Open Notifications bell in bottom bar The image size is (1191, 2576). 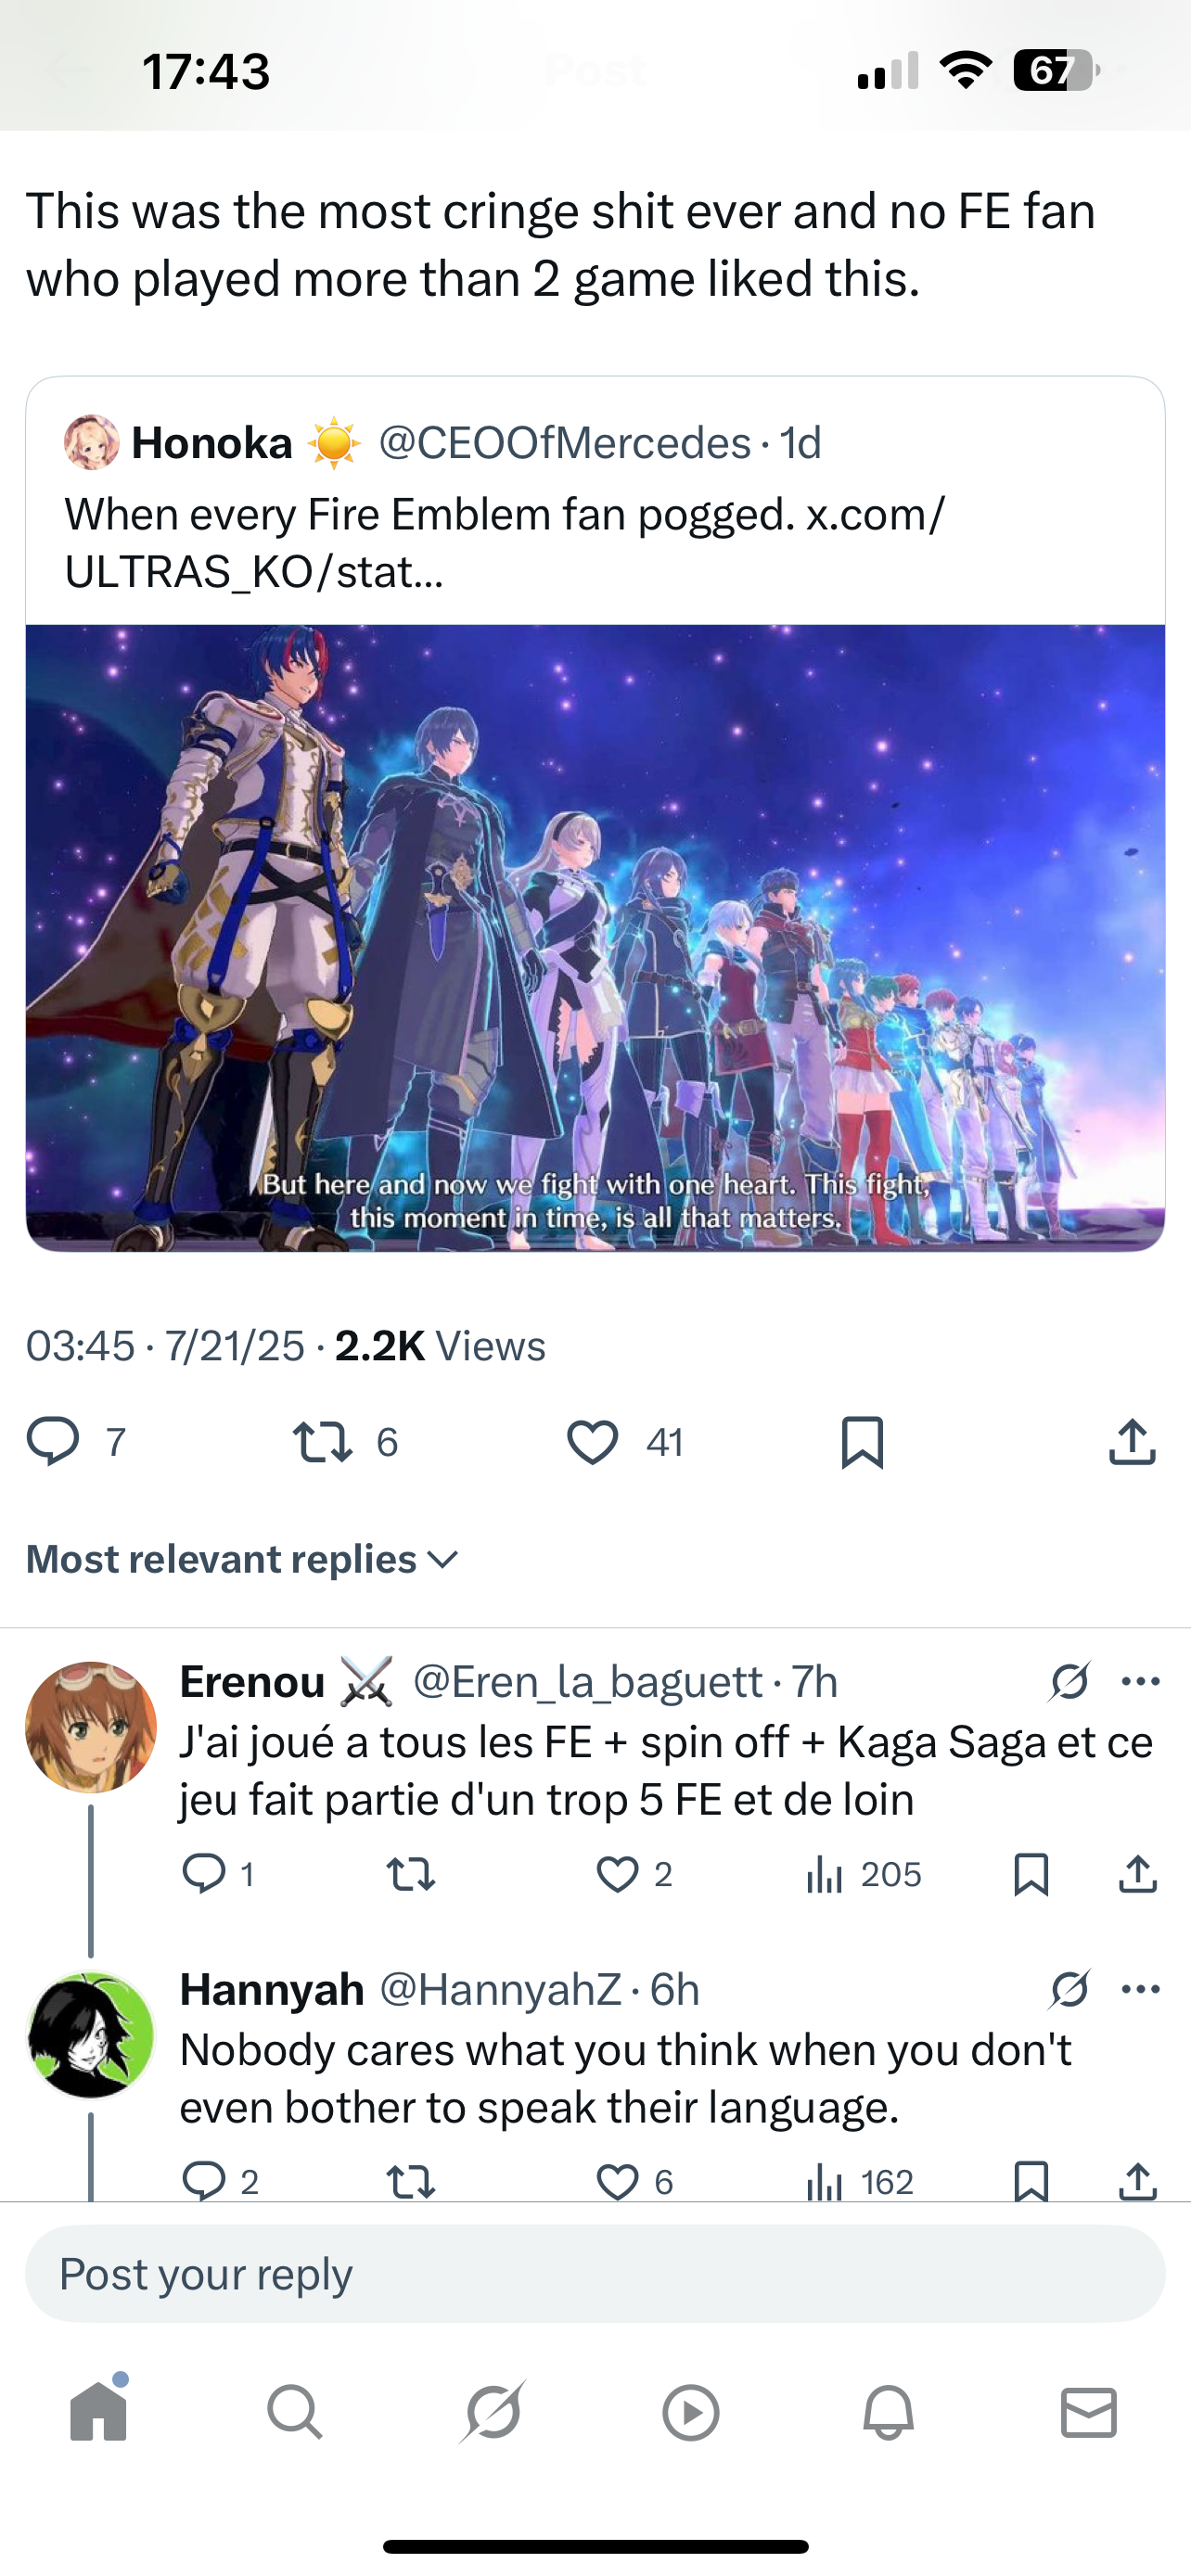click(x=888, y=2413)
